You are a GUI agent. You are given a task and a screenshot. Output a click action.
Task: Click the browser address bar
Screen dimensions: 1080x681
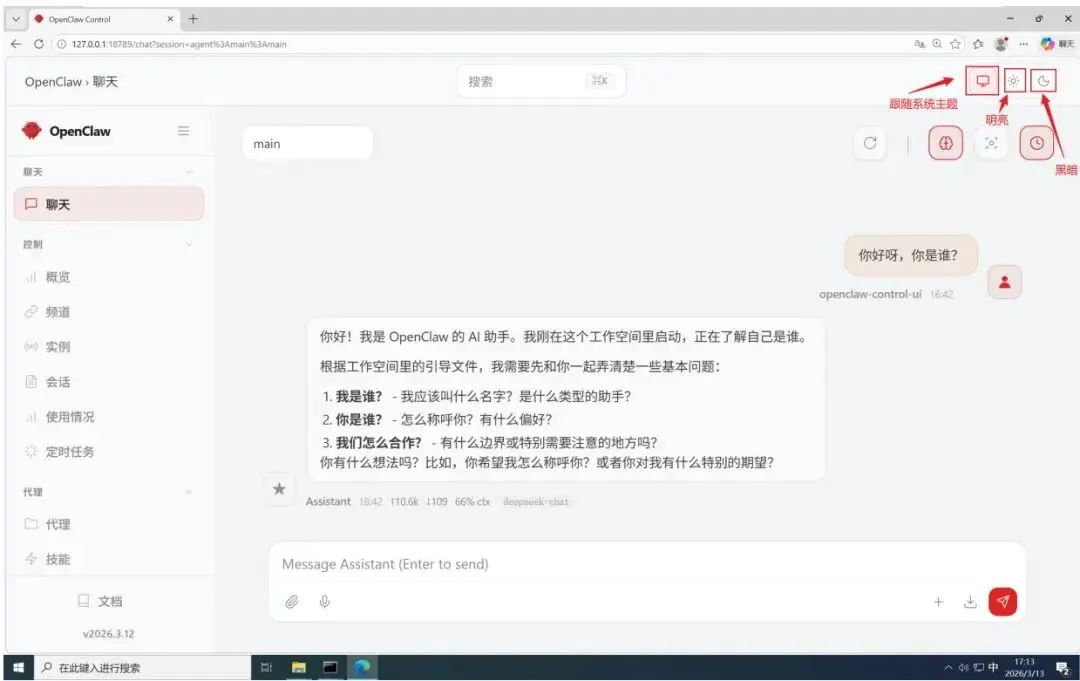pyautogui.click(x=482, y=44)
